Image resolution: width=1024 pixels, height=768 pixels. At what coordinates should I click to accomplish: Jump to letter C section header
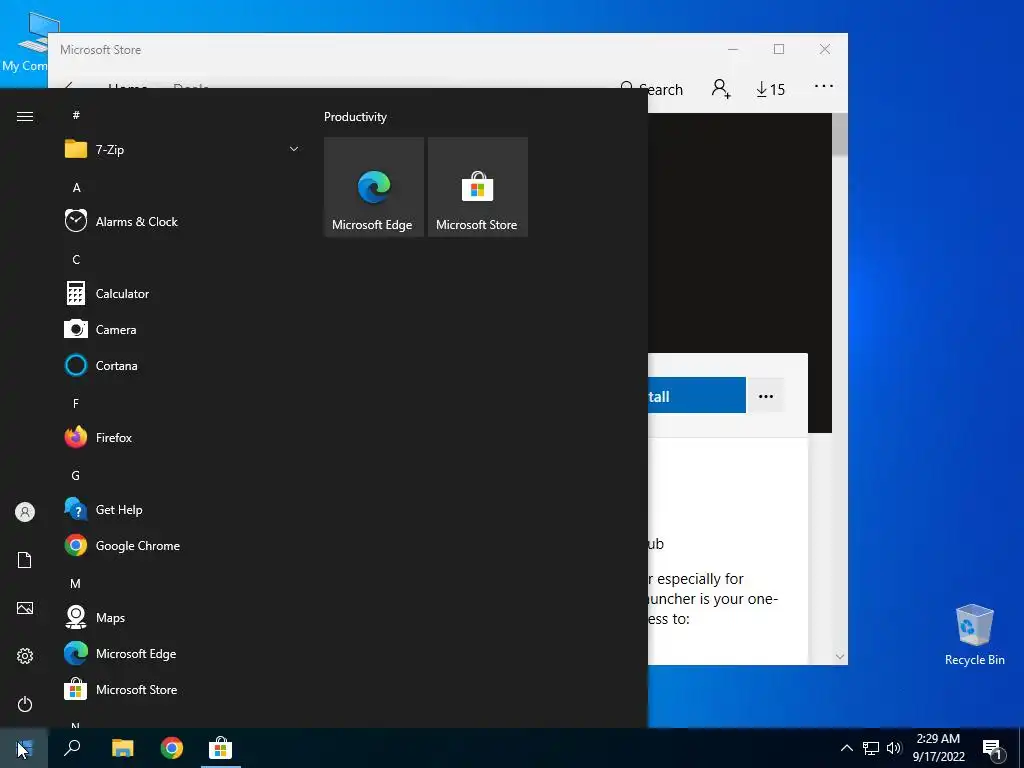[x=76, y=259]
